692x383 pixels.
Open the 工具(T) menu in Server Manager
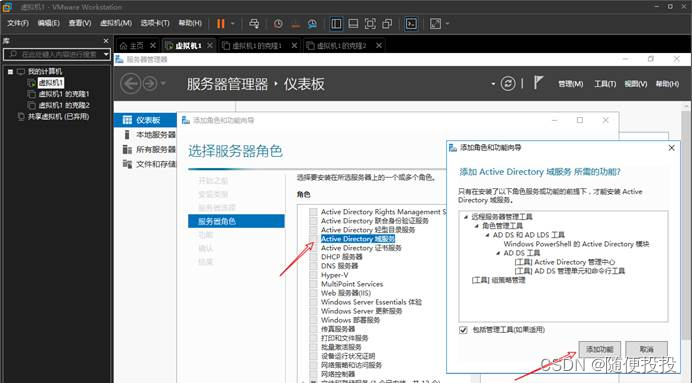605,84
